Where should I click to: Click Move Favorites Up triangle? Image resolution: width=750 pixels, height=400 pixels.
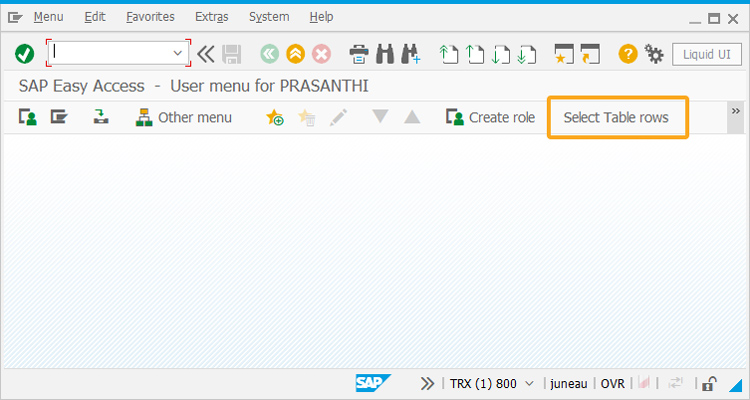coord(412,117)
